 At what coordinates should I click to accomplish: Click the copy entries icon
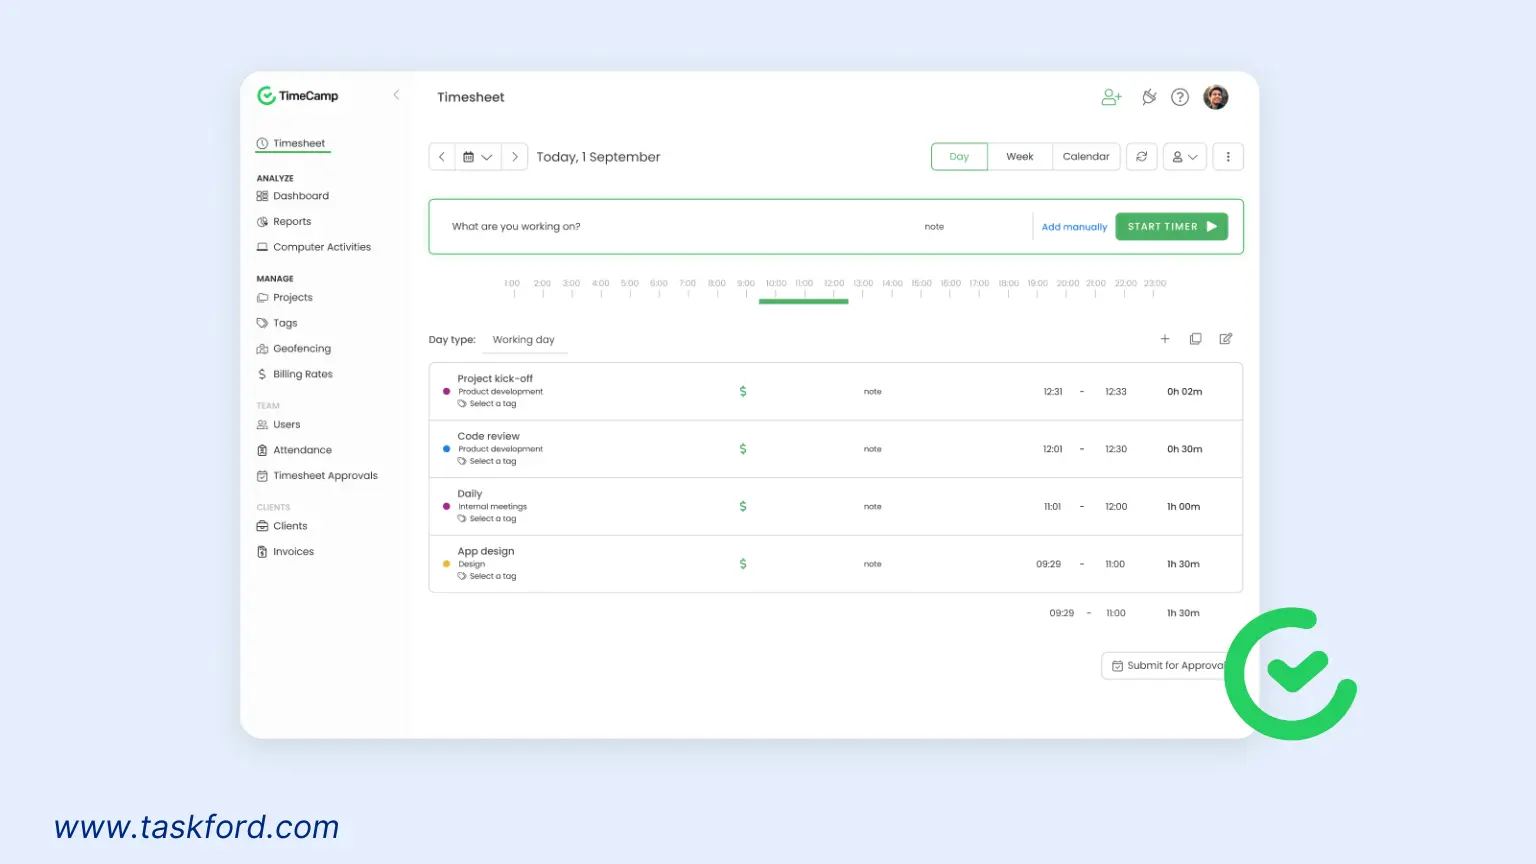[1195, 339]
